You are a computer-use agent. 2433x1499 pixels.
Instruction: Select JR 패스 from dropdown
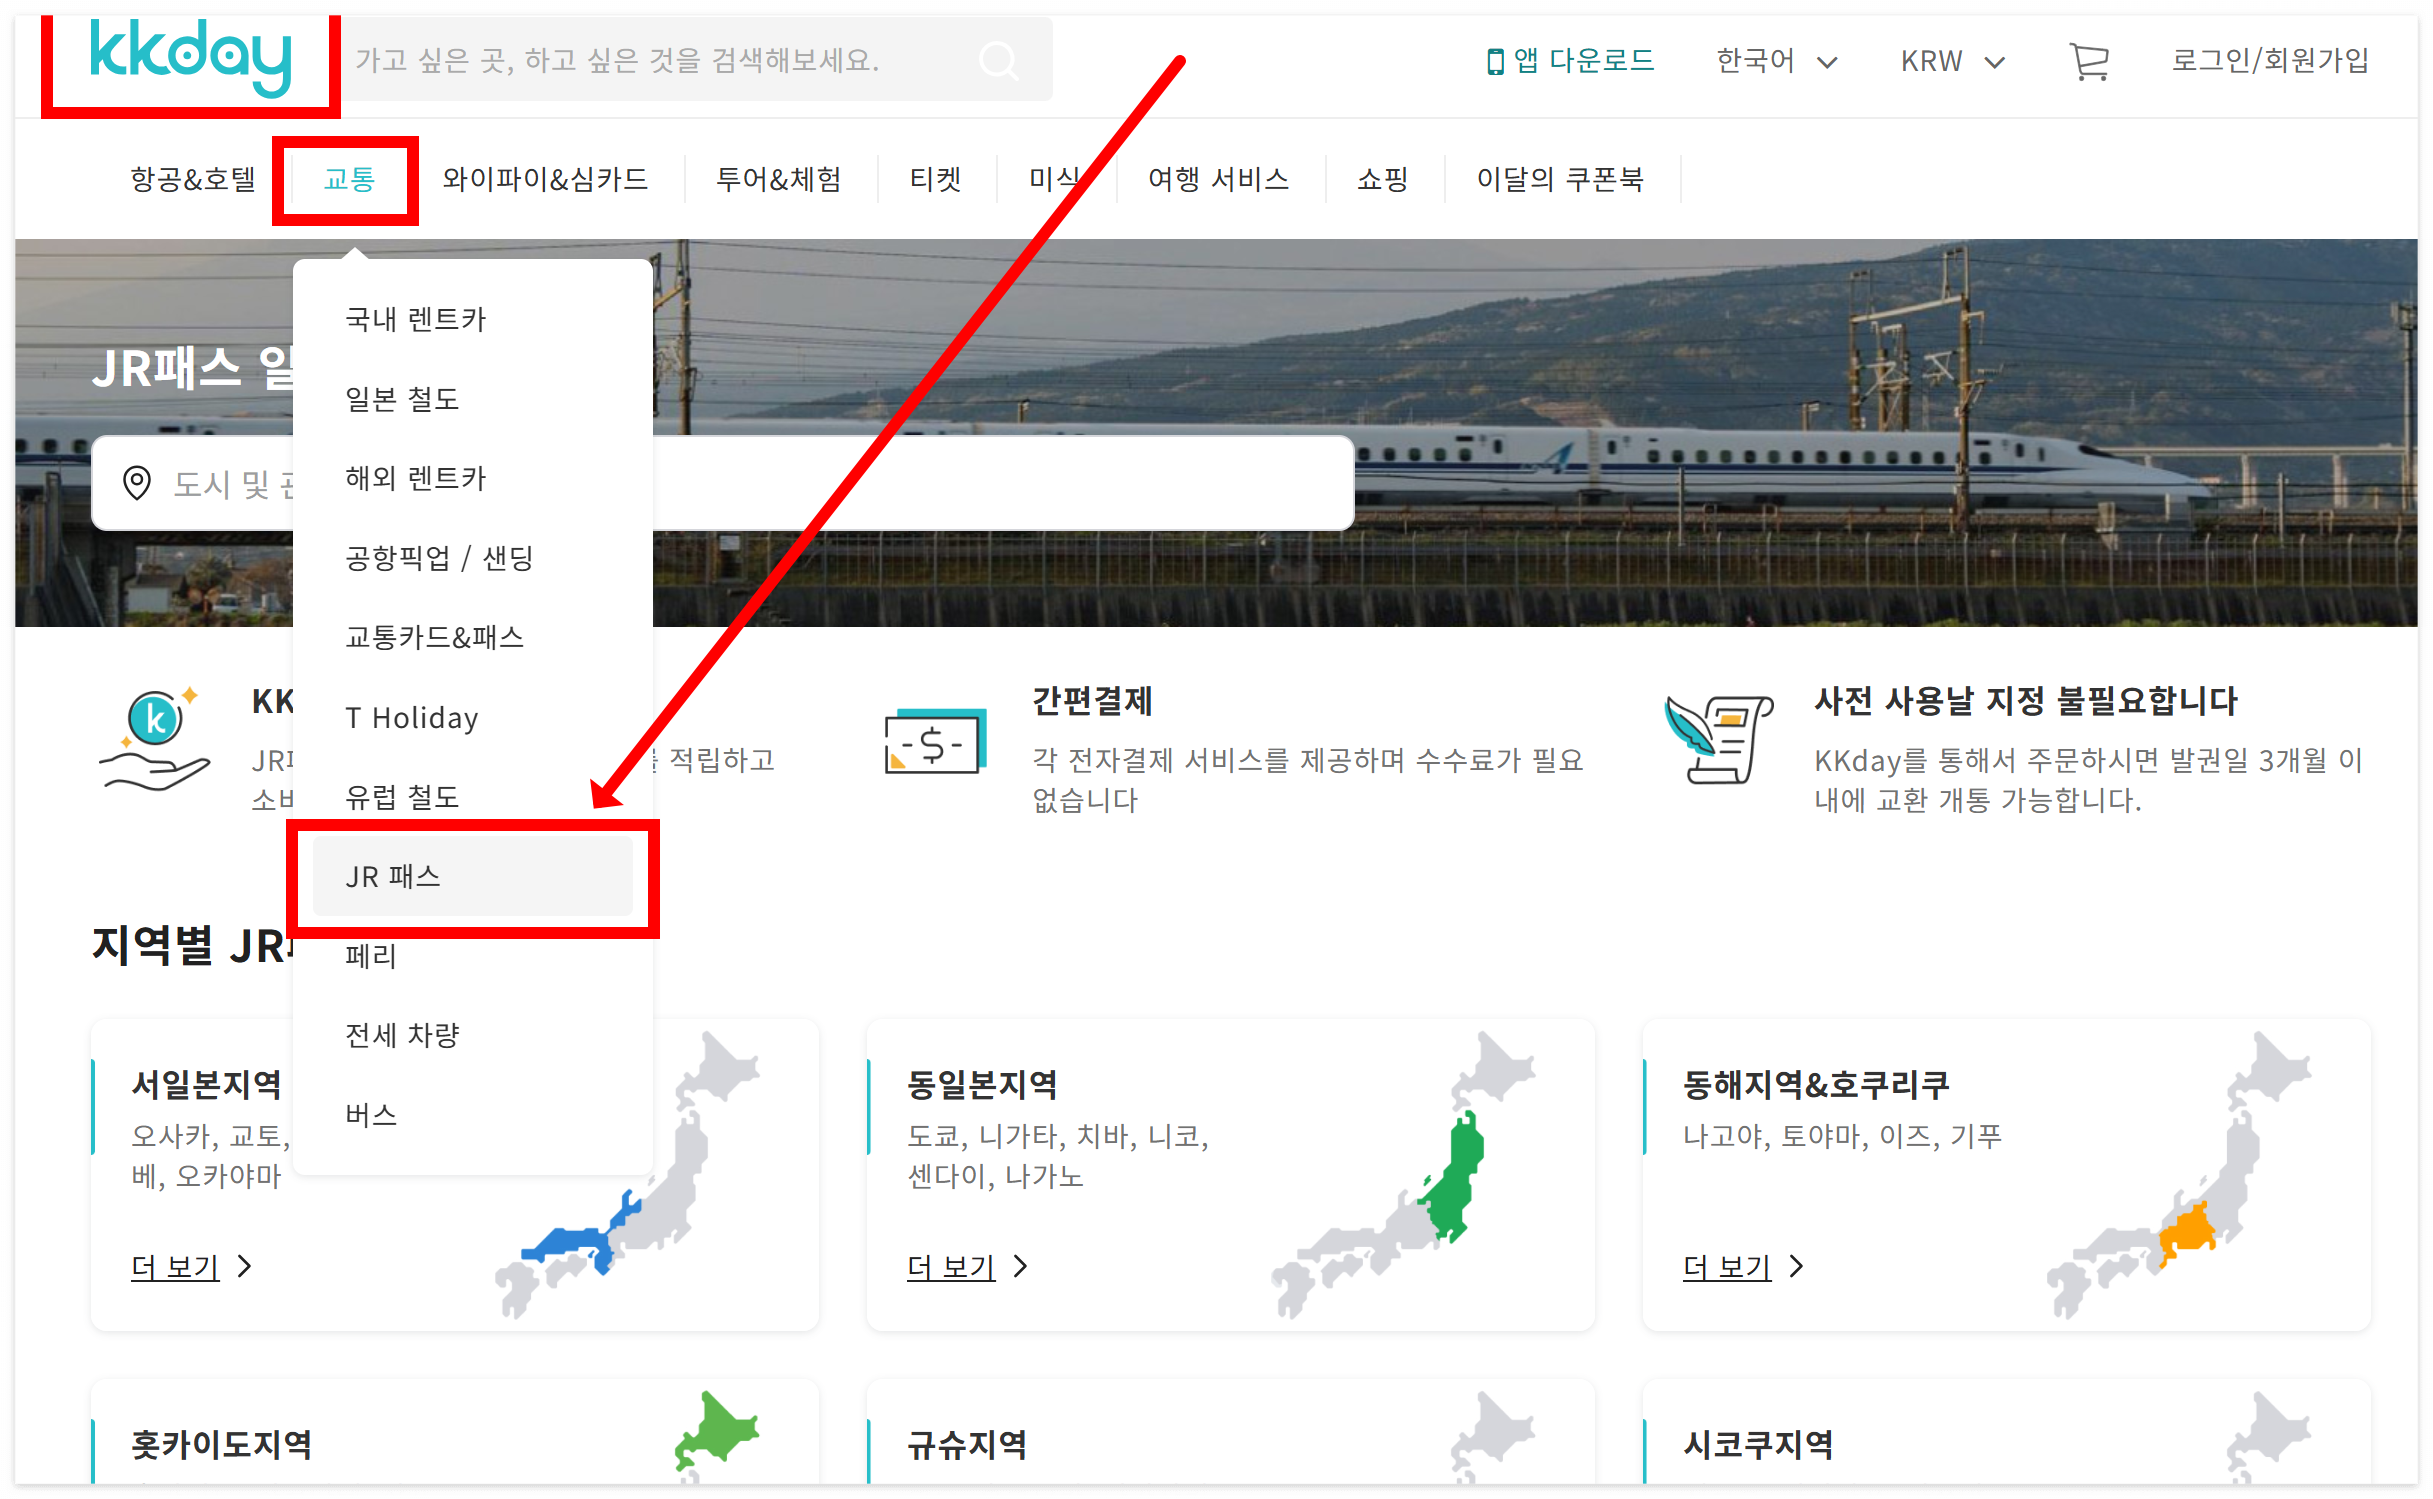click(x=472, y=876)
